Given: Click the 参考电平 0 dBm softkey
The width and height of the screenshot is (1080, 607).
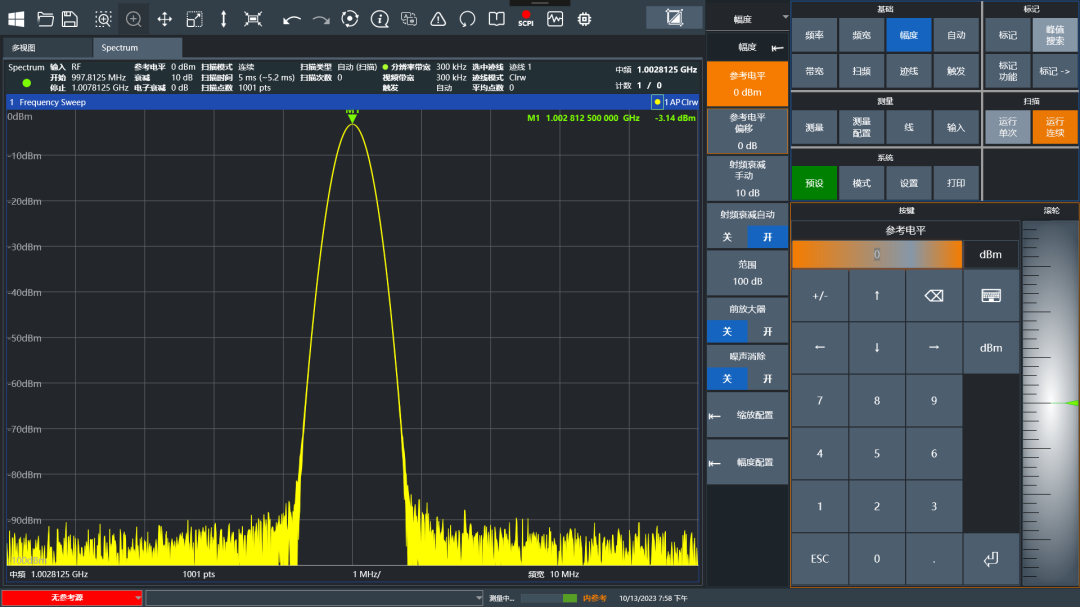Looking at the screenshot, I should [747, 83].
